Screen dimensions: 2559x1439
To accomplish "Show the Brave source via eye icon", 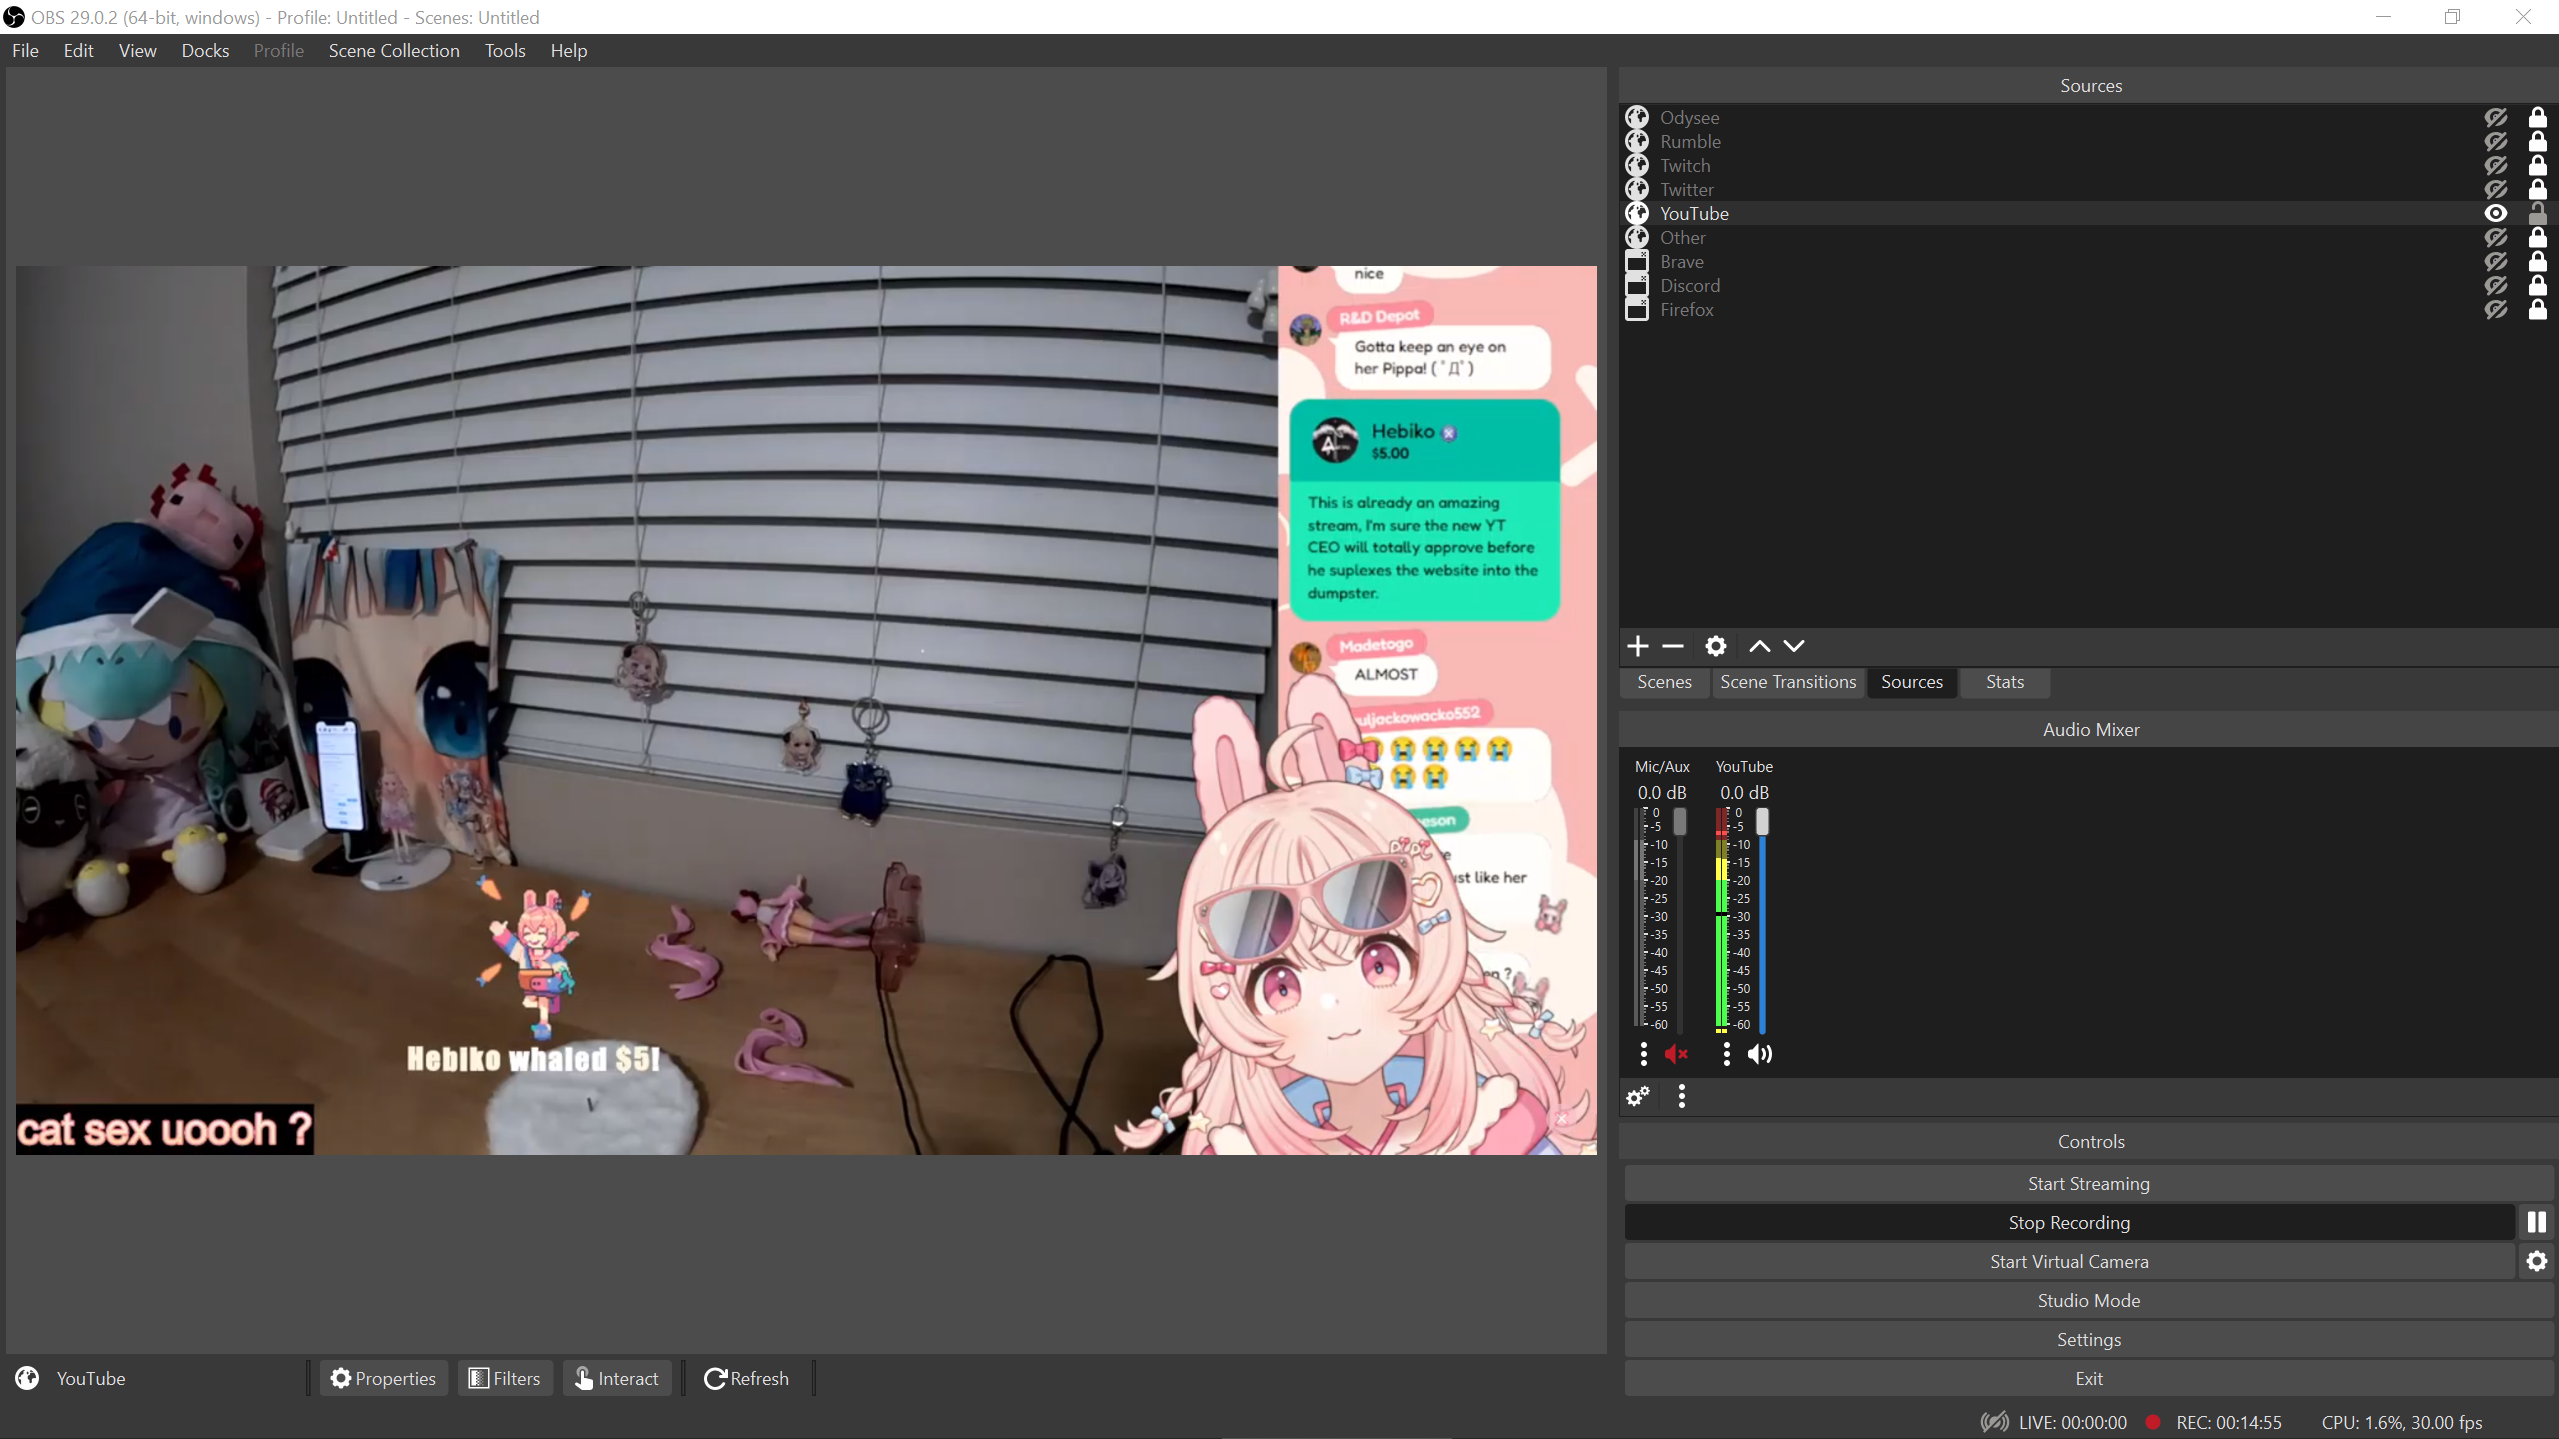I will point(2496,261).
